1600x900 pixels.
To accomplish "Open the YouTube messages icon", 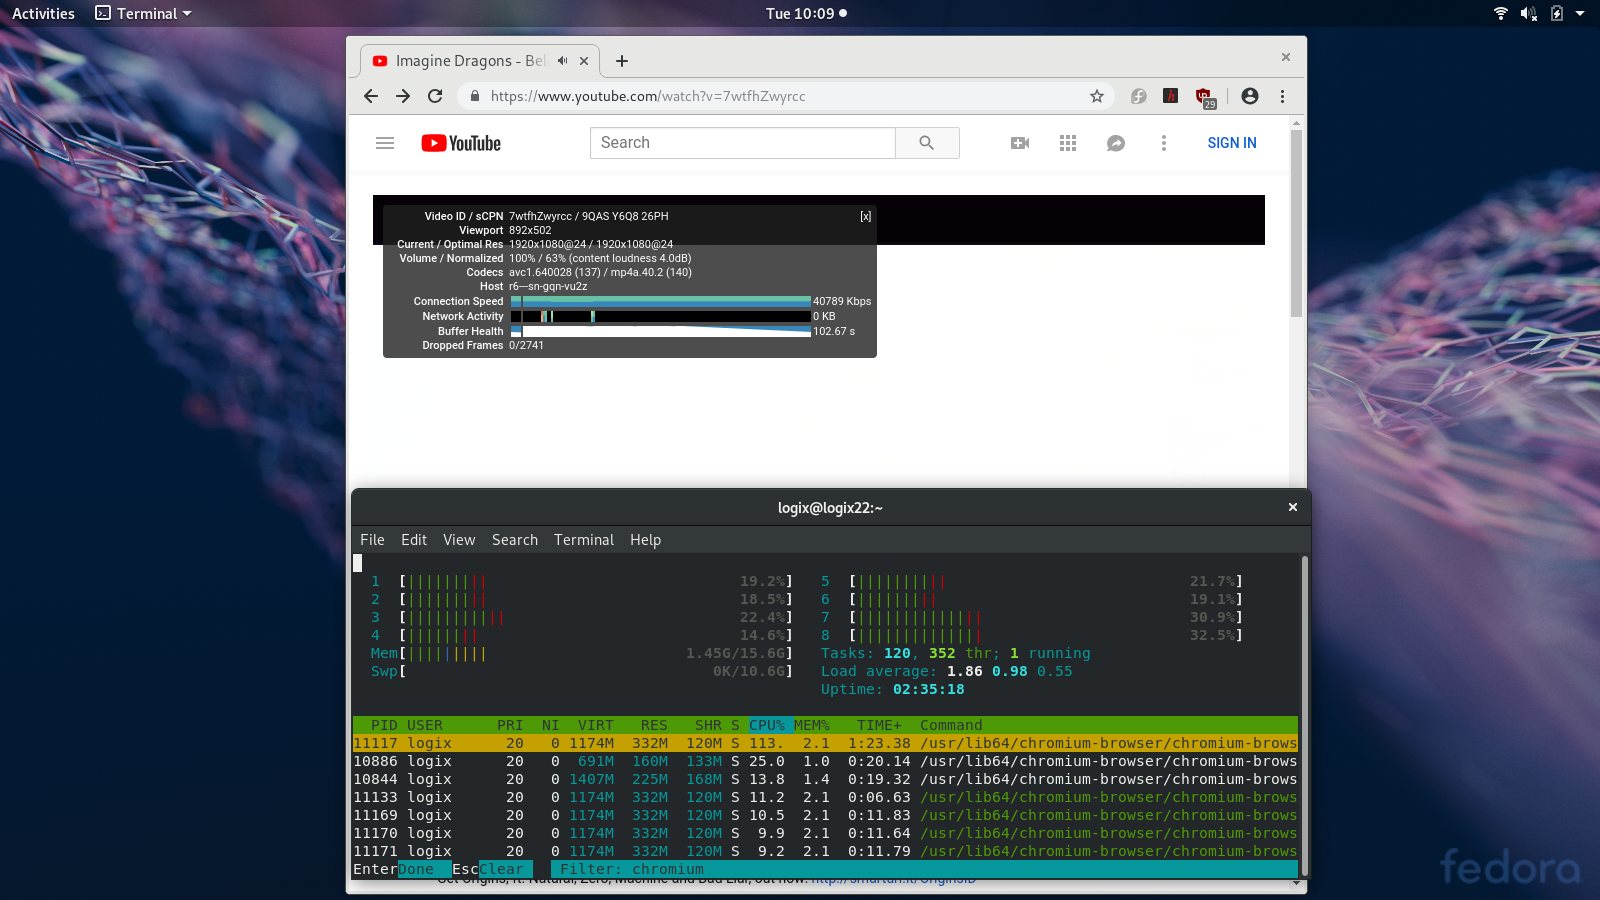I will point(1115,143).
